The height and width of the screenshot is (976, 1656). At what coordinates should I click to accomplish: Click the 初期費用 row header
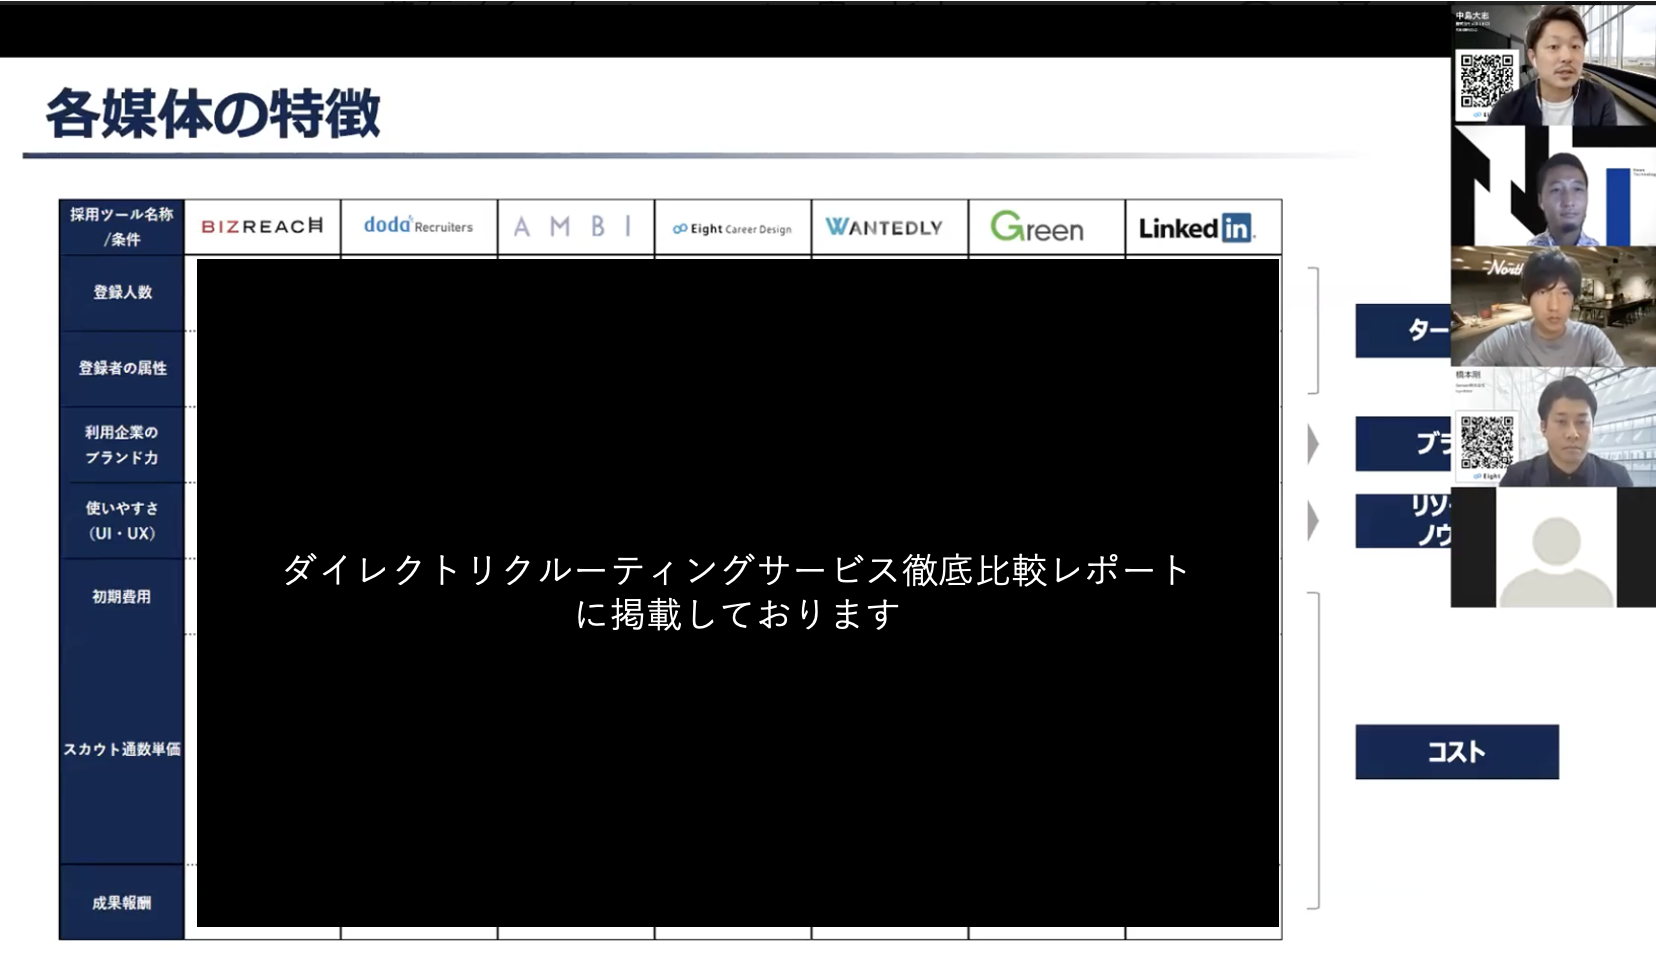(122, 597)
